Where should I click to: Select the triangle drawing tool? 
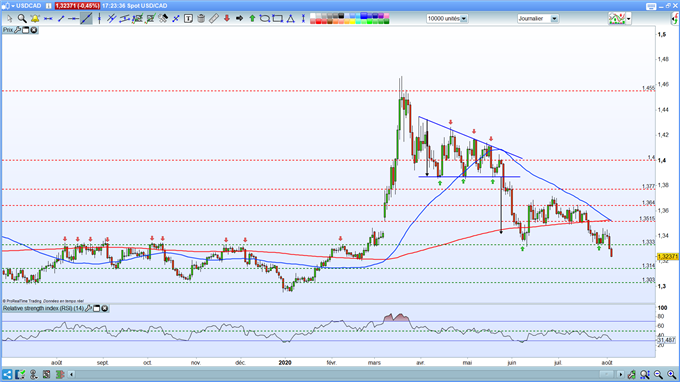click(291, 19)
